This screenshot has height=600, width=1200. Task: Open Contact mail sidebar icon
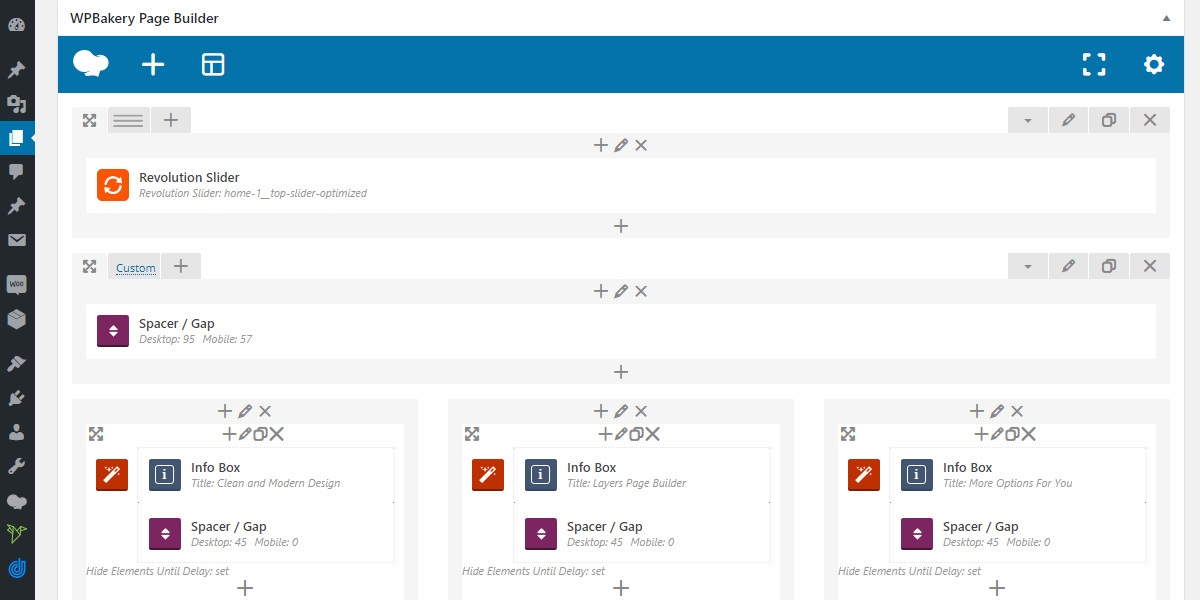click(x=16, y=240)
